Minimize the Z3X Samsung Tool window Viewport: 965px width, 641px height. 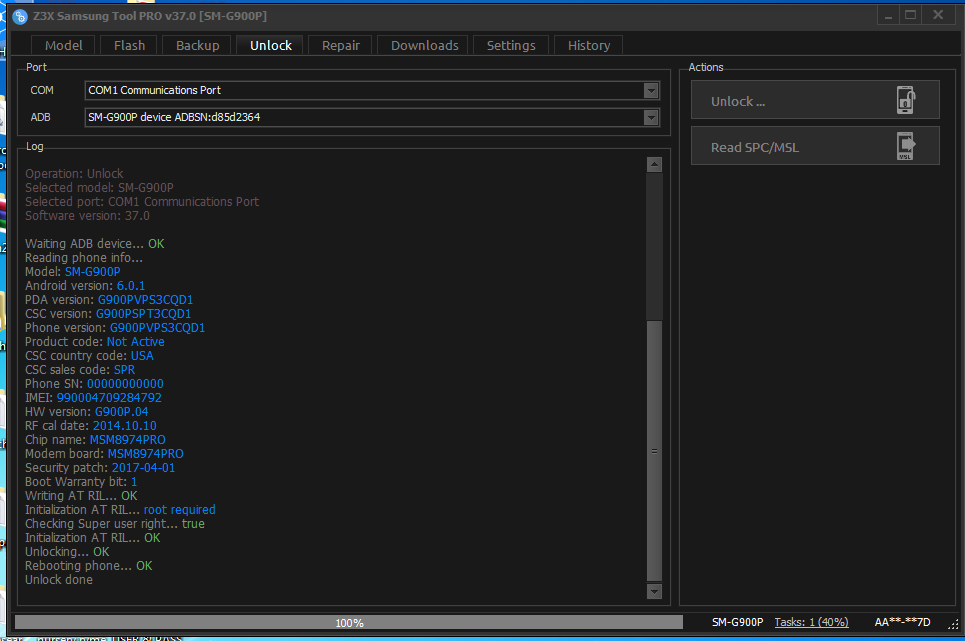[x=888, y=15]
